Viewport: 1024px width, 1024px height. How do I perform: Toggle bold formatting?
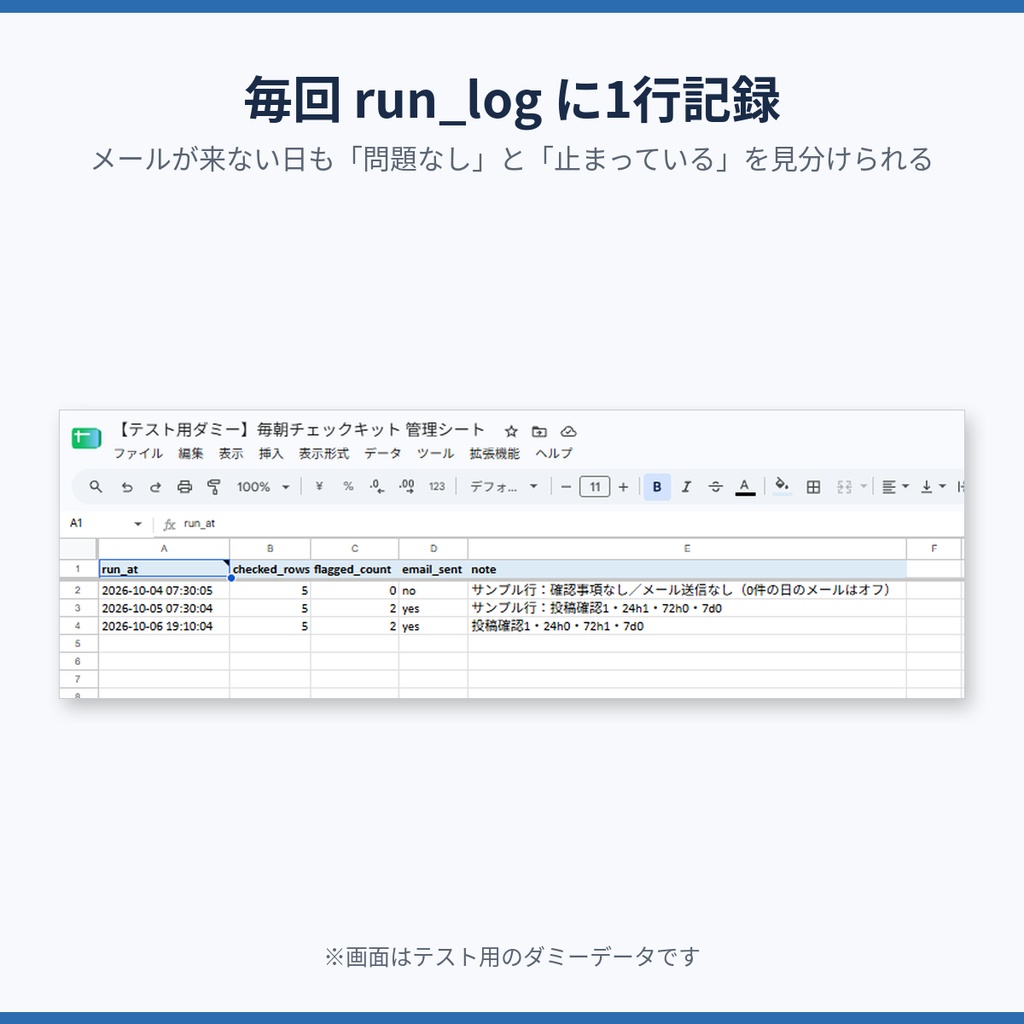658,487
